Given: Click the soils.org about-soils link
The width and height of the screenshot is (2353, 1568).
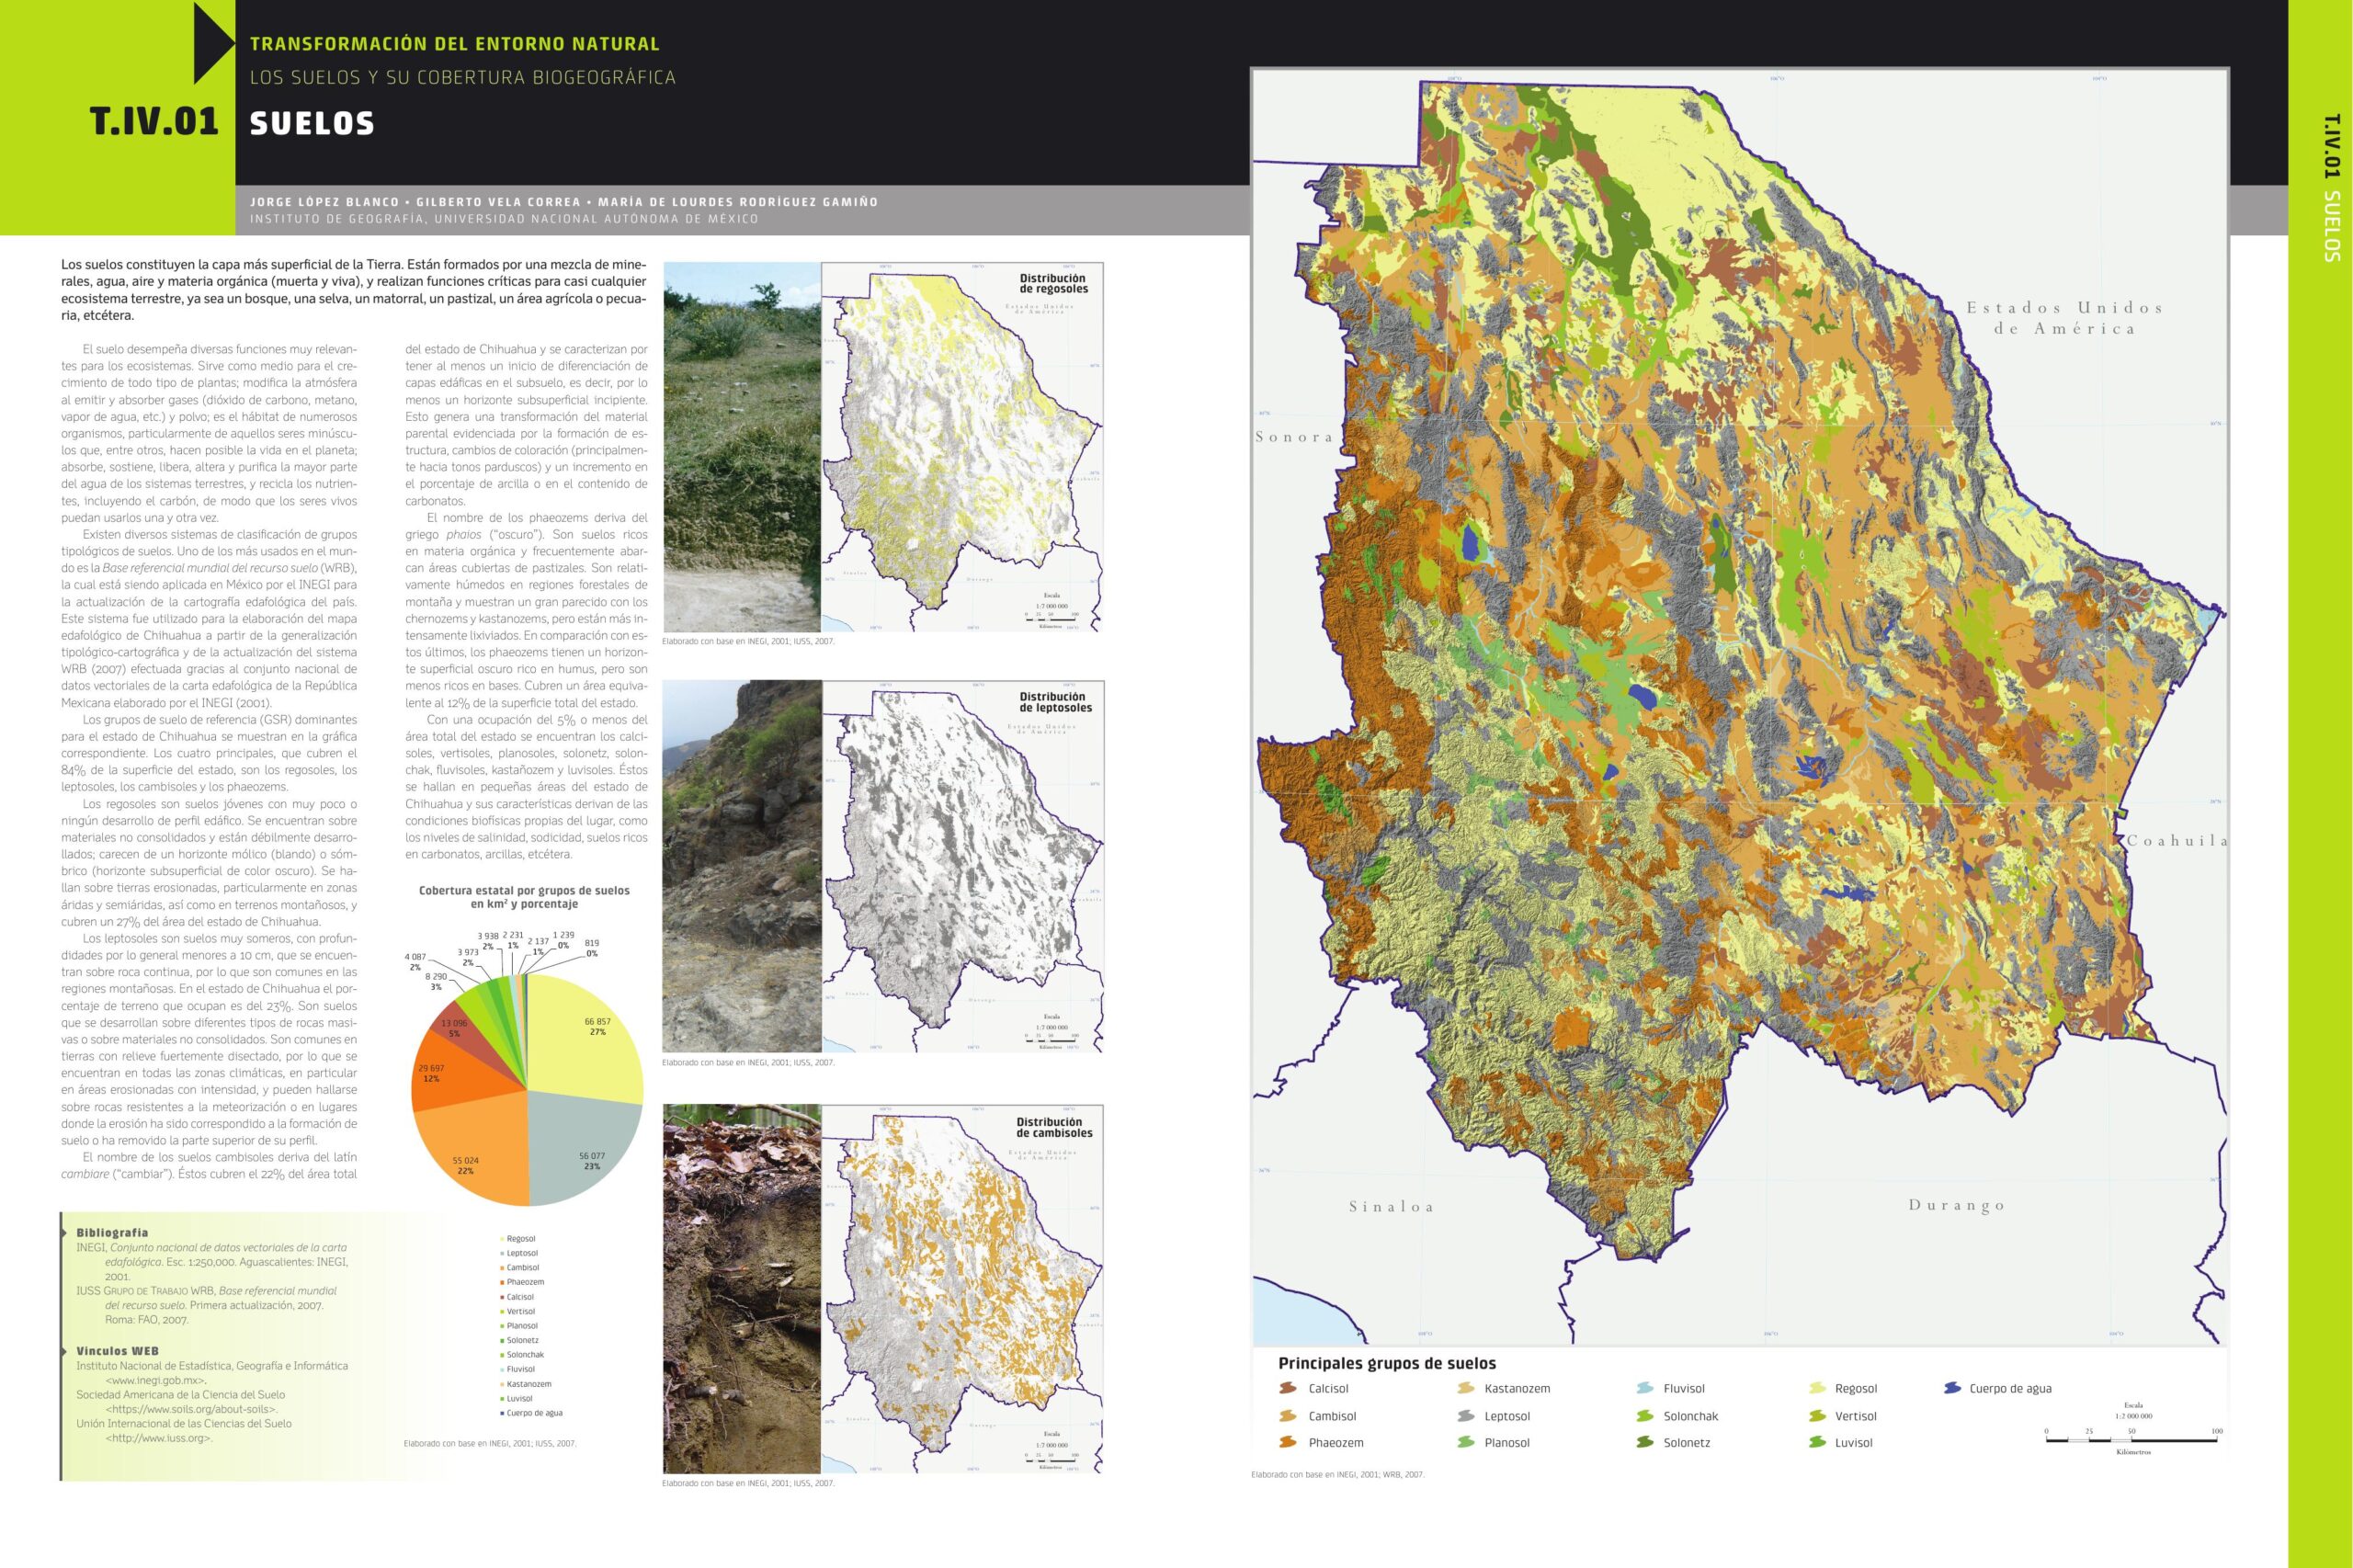Looking at the screenshot, I should pos(191,1409).
